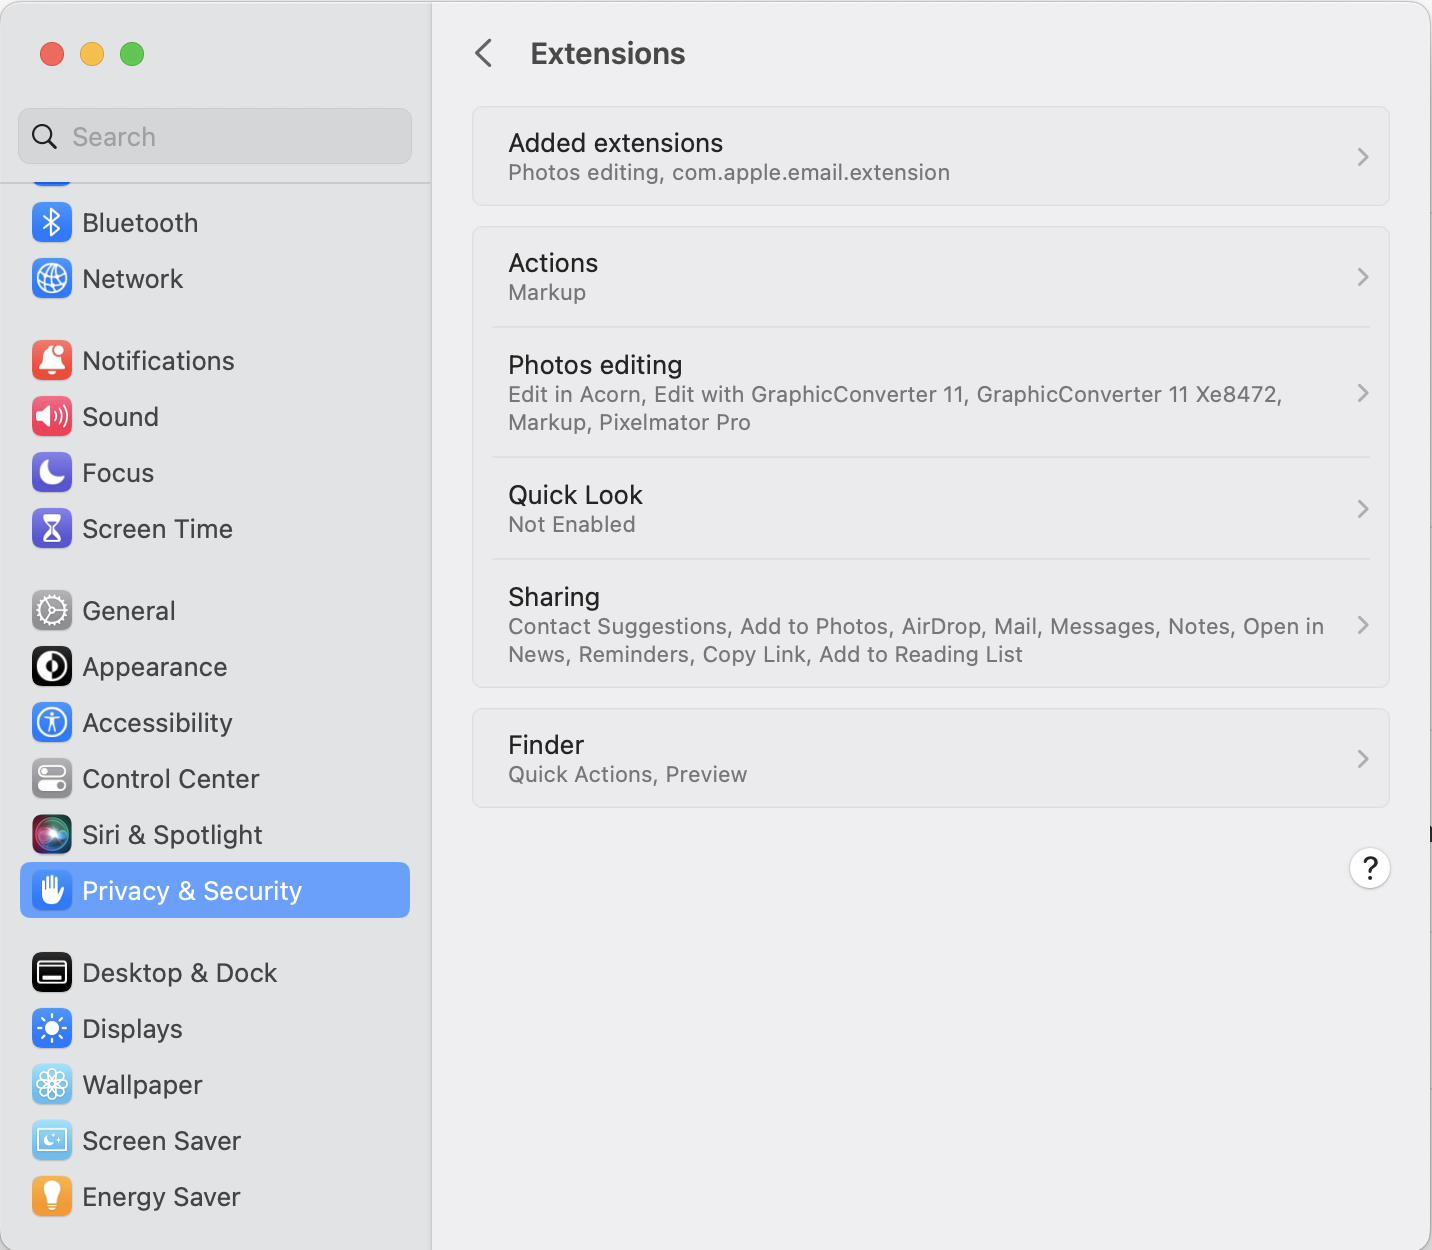Click the Sound speaker icon

52,417
